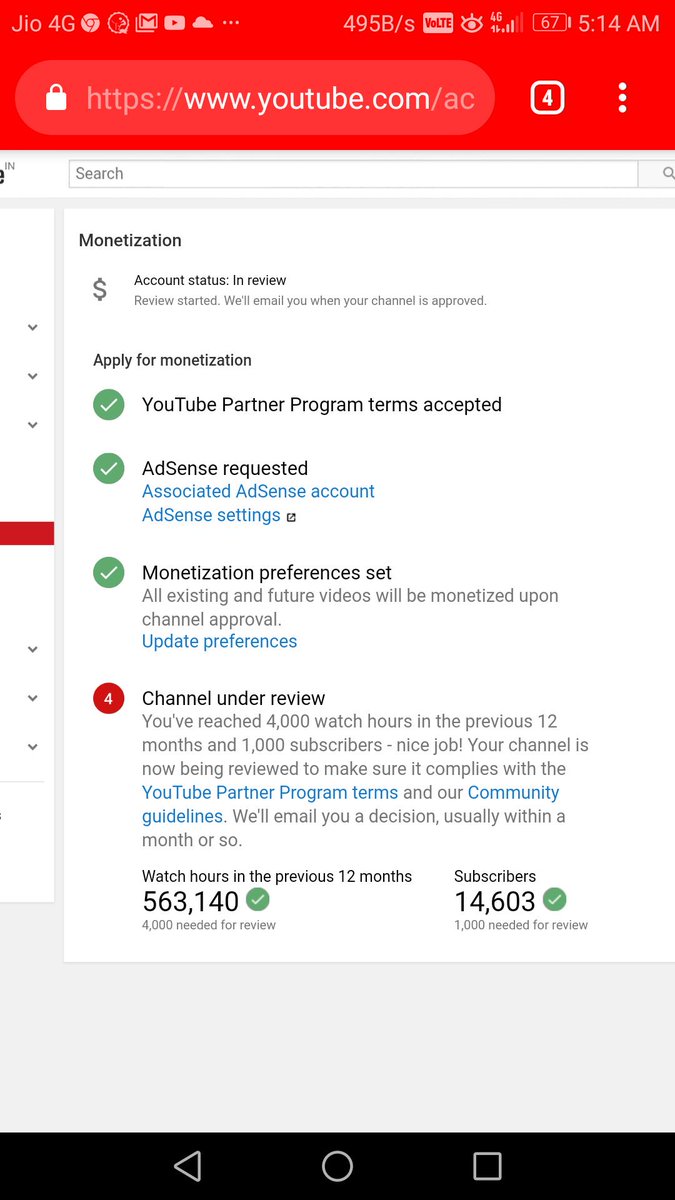Tap the Chrome notification icon in status bar

tap(91, 22)
